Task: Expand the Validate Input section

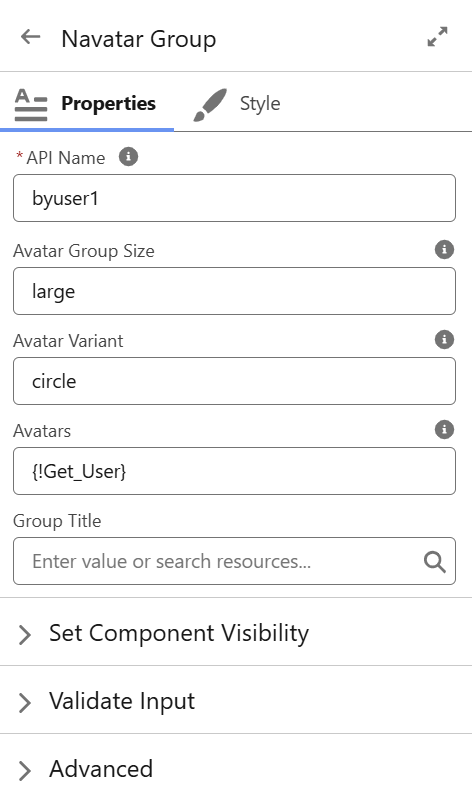Action: (236, 700)
